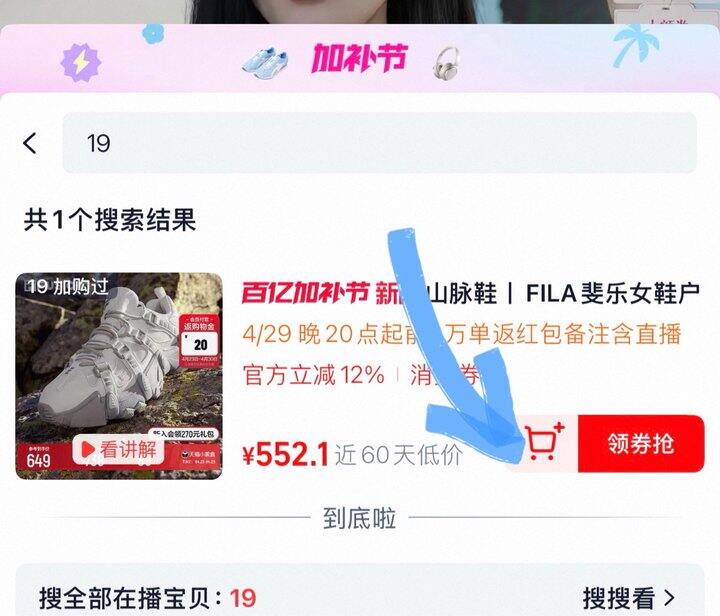Viewport: 720px width, 616px height.
Task: Focus the search field containing 19
Action: 379,143
